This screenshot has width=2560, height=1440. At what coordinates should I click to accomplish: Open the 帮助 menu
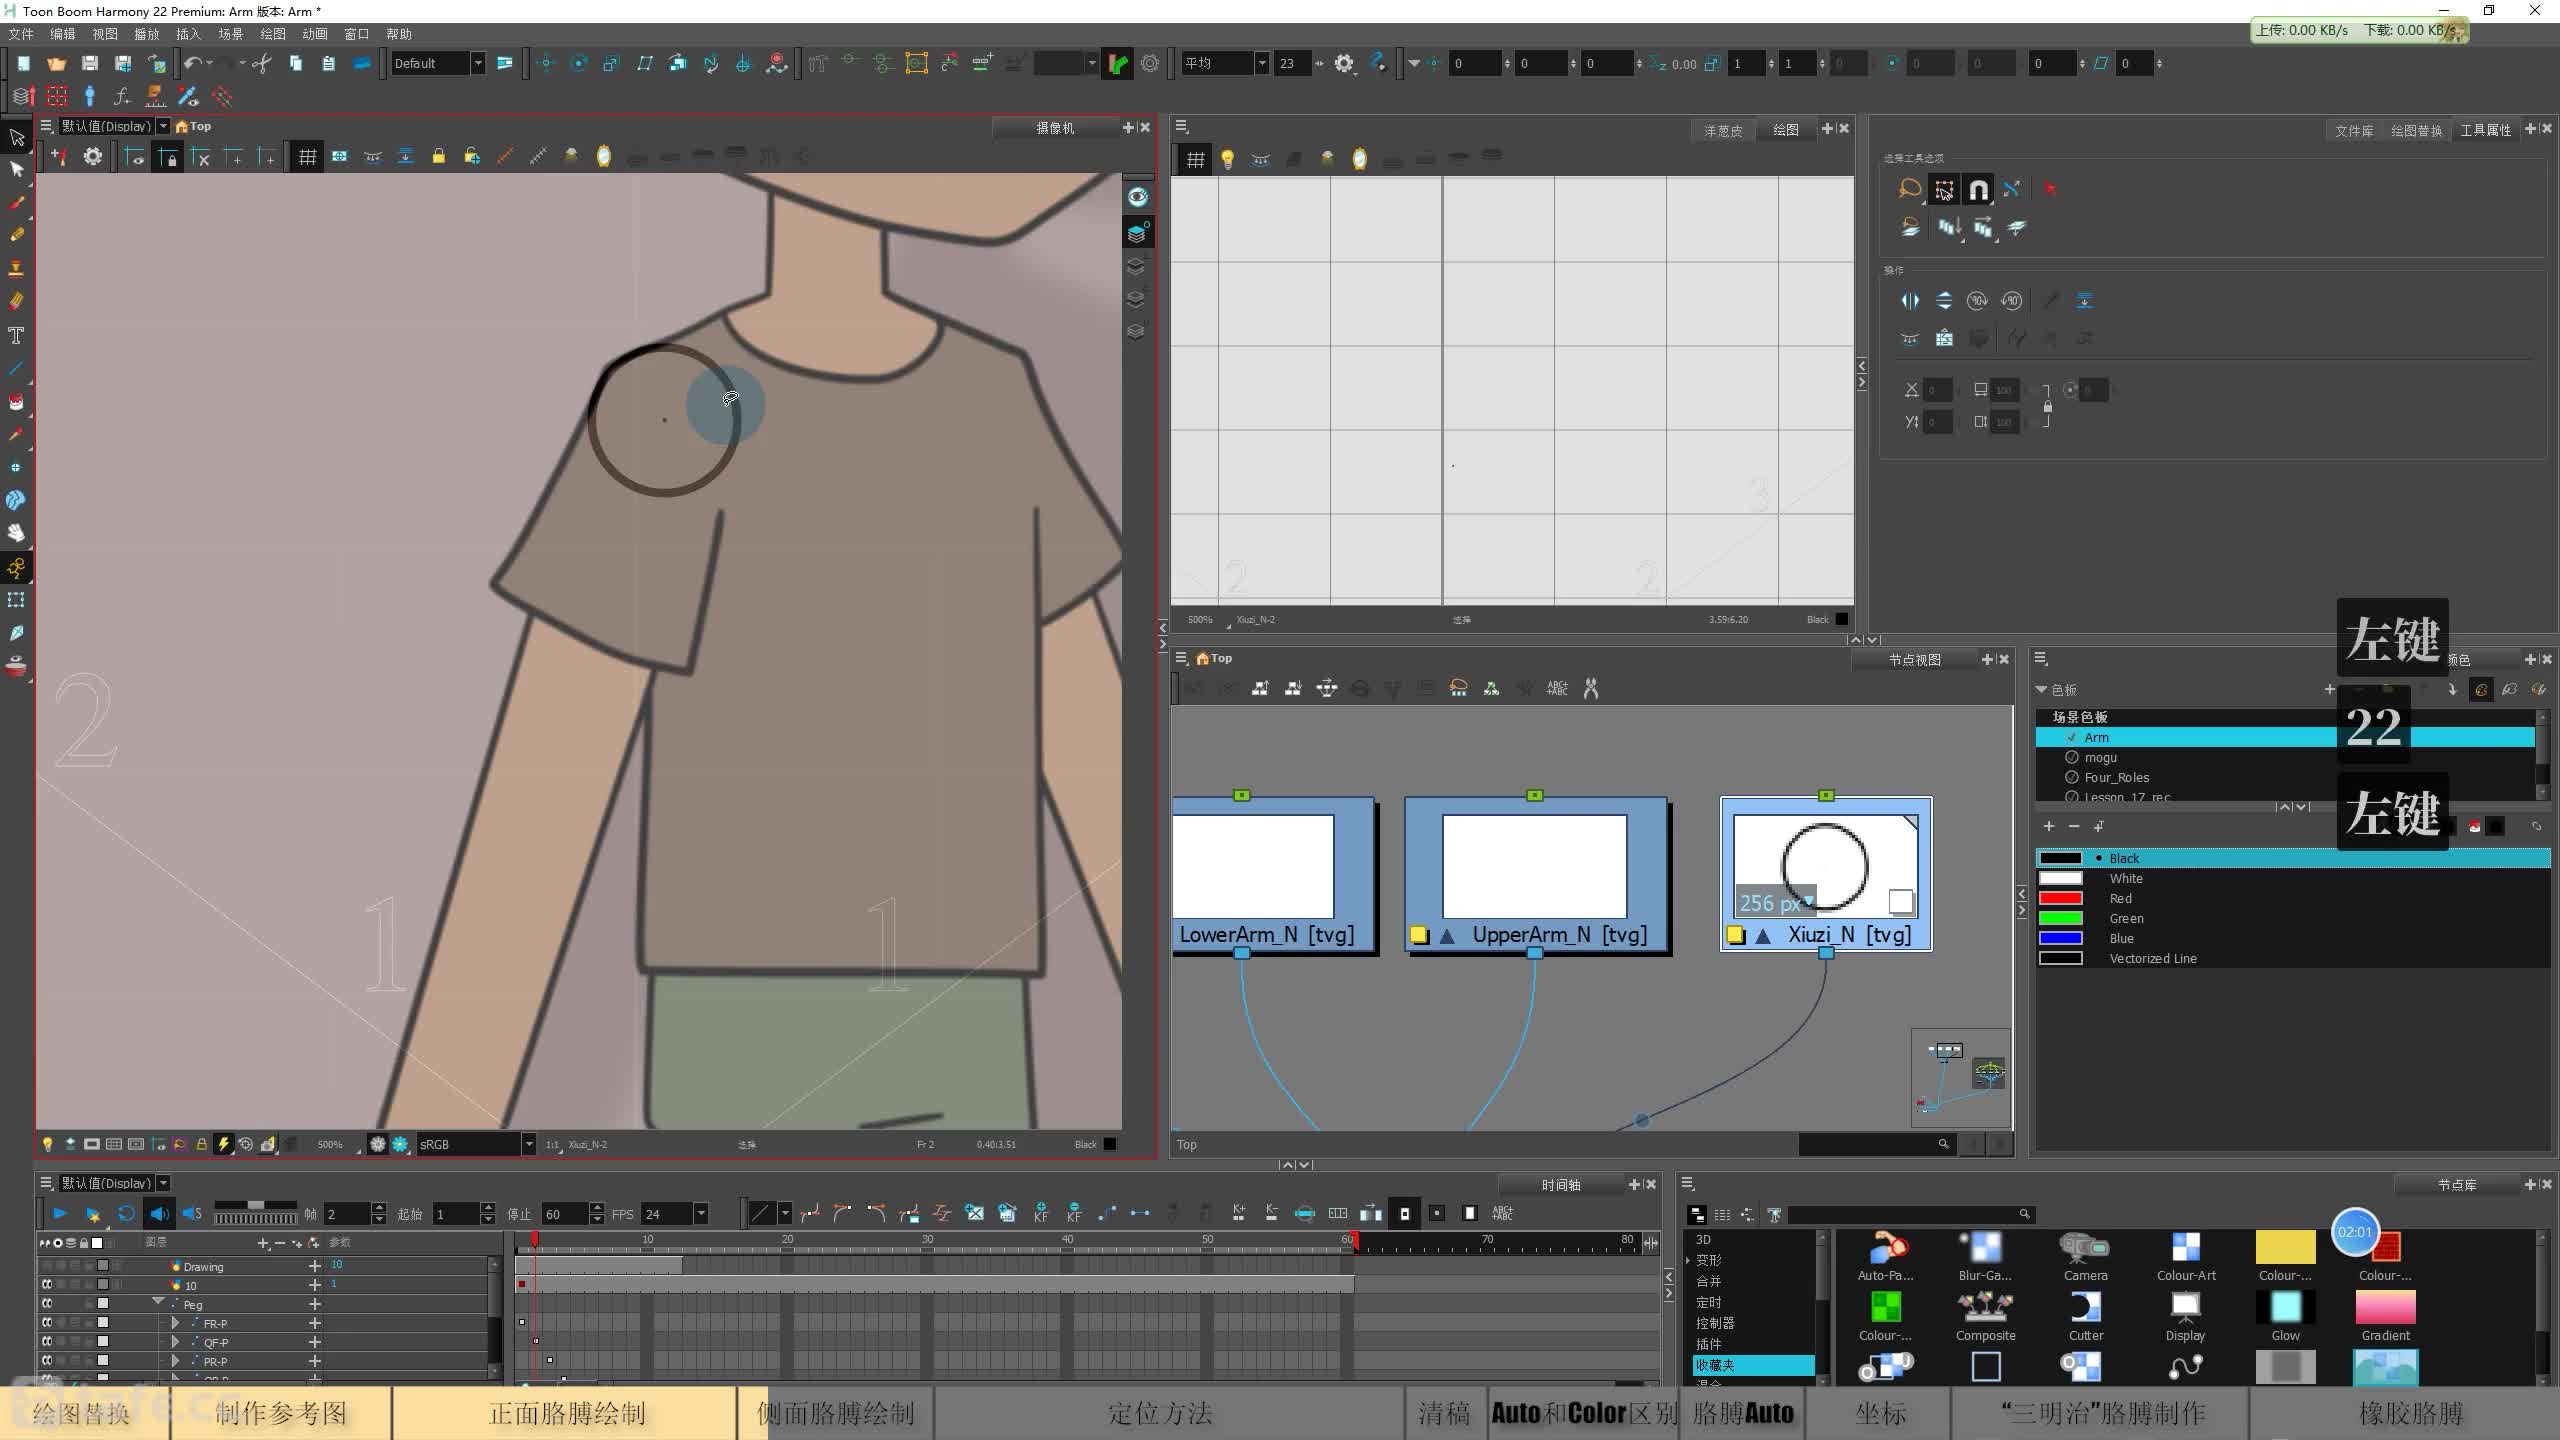[x=399, y=34]
